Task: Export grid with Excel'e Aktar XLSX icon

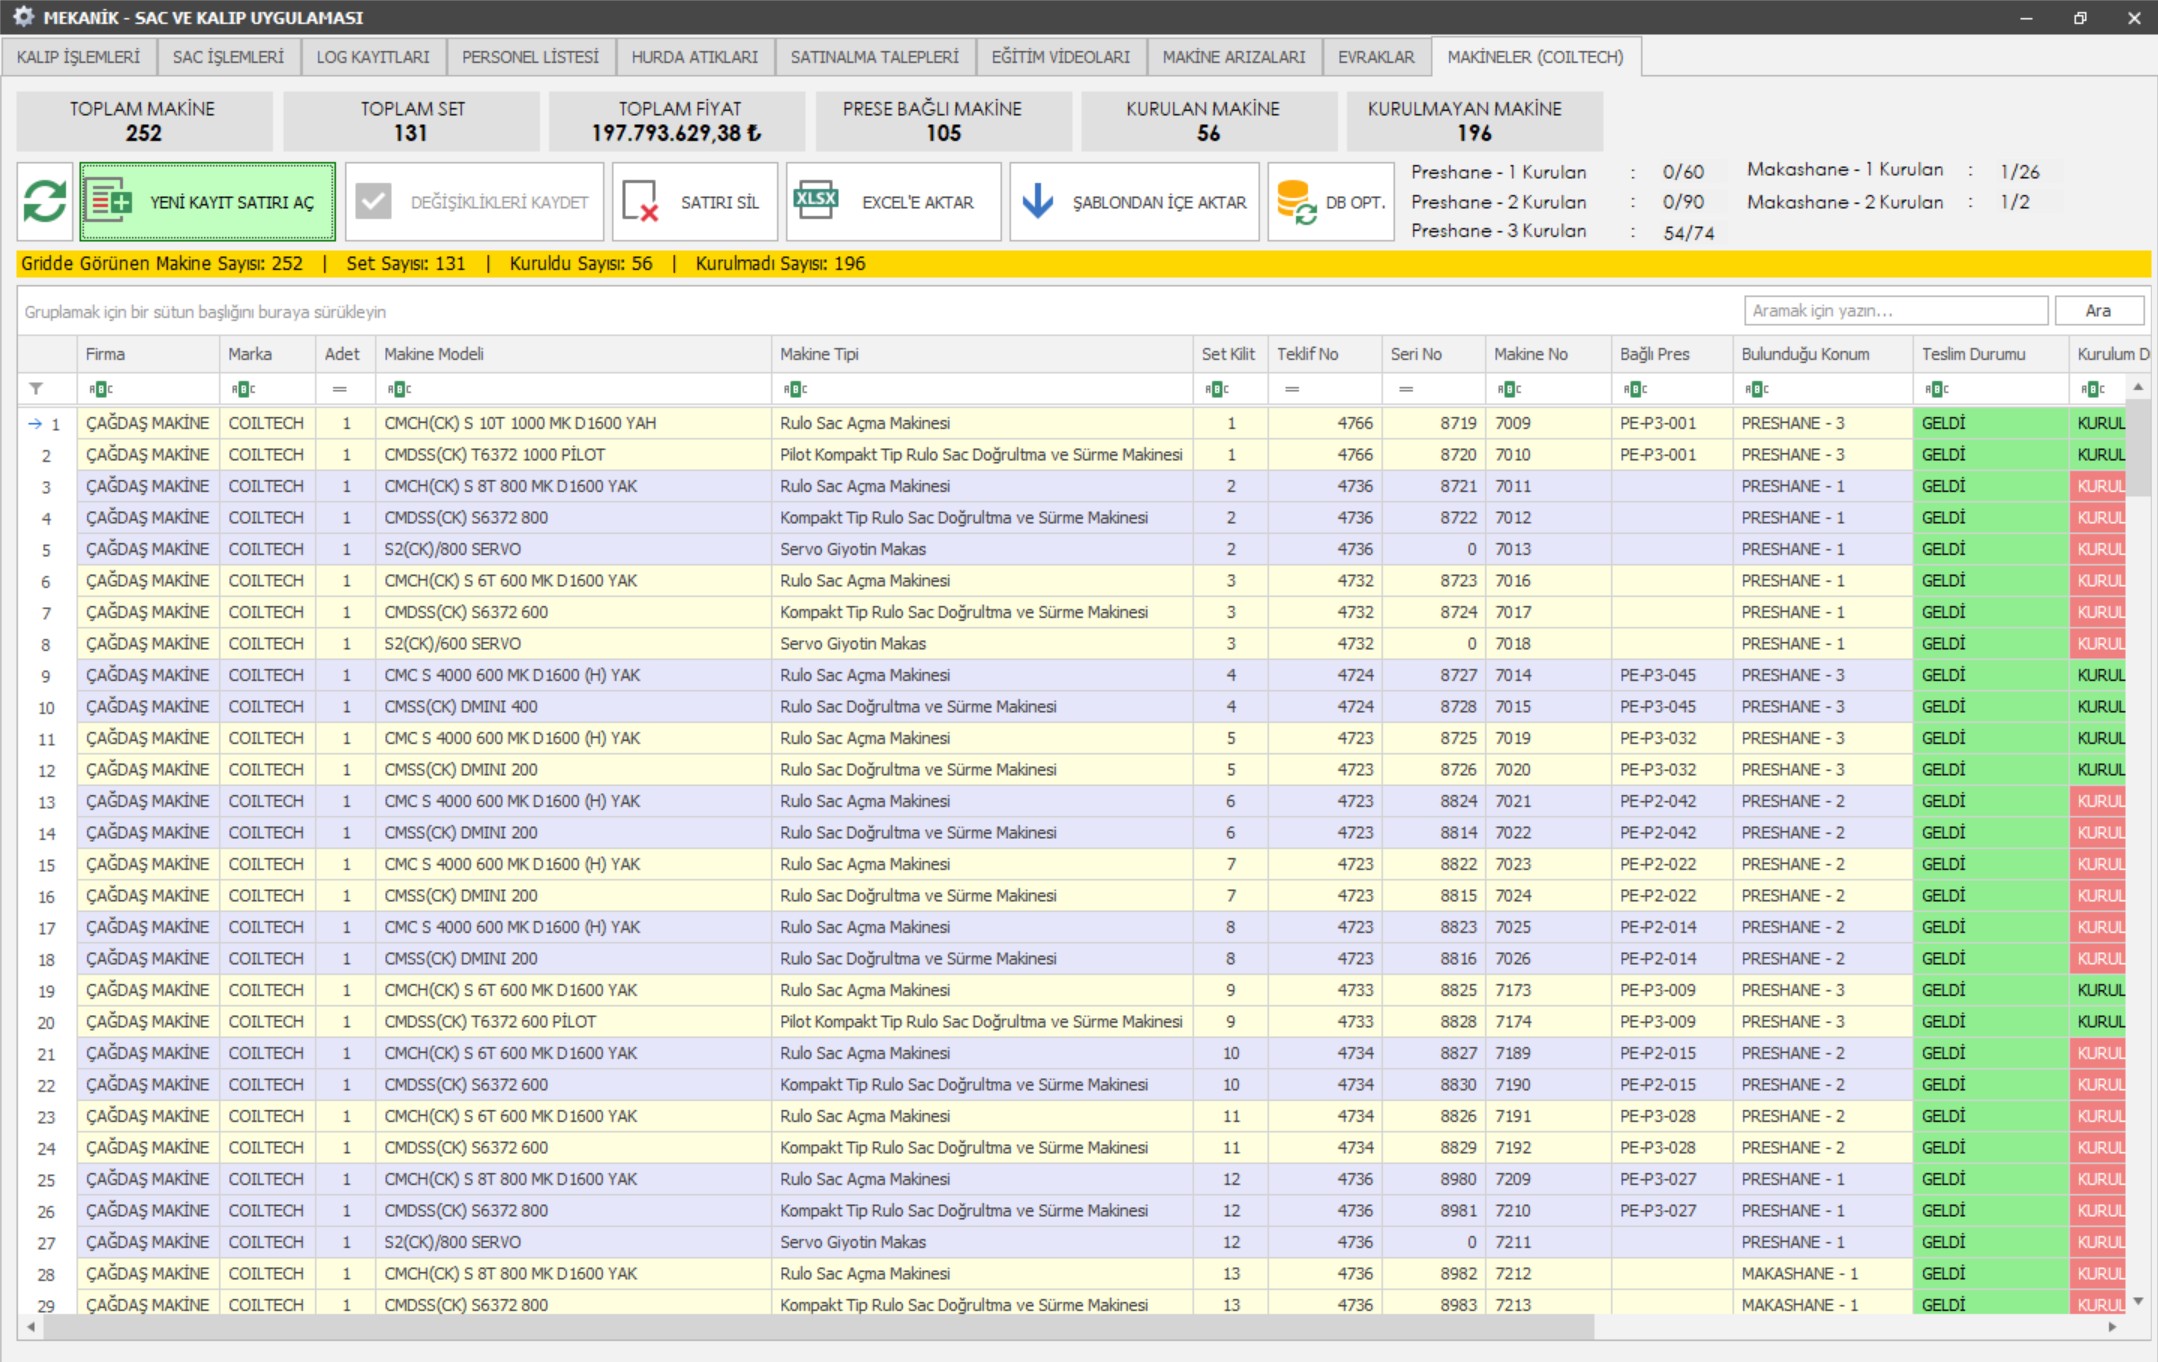Action: 816,201
